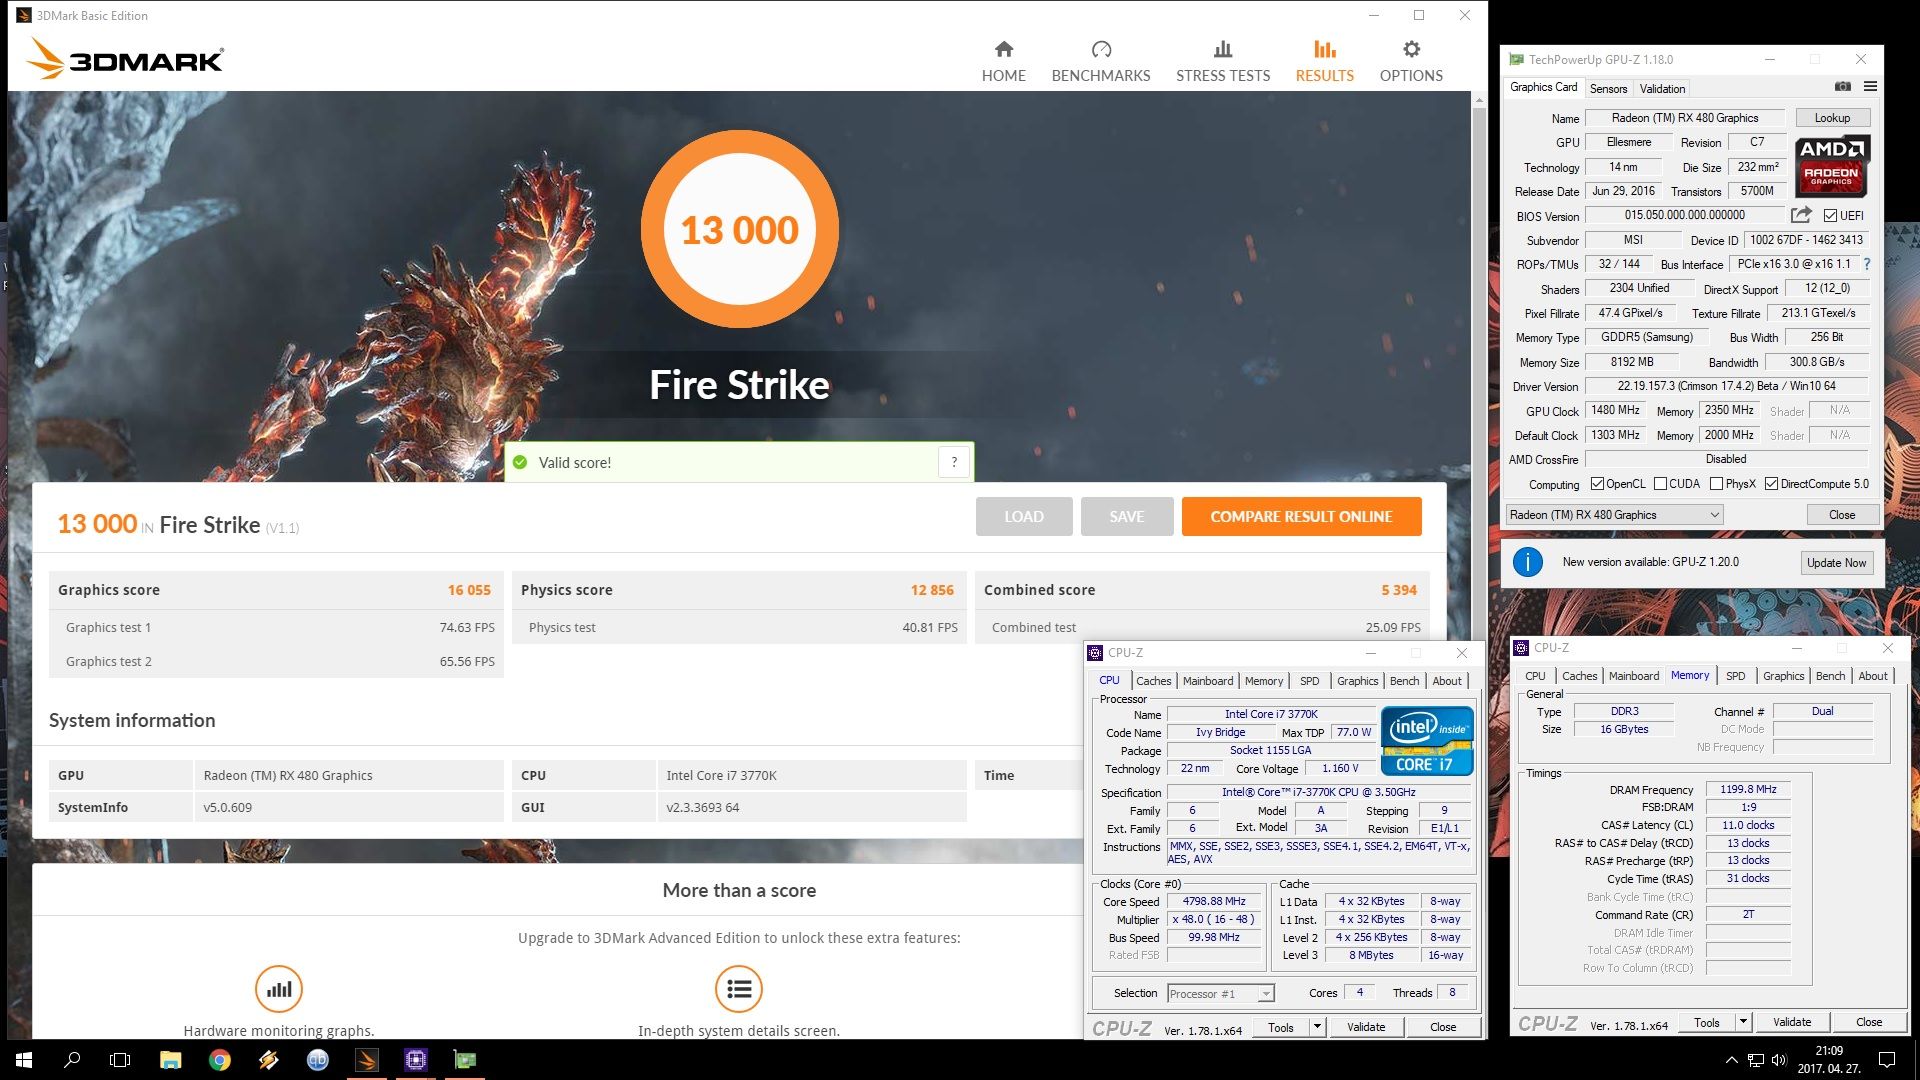The height and width of the screenshot is (1080, 1920).
Task: Toggle the PhysX checkbox
Action: [x=1716, y=484]
